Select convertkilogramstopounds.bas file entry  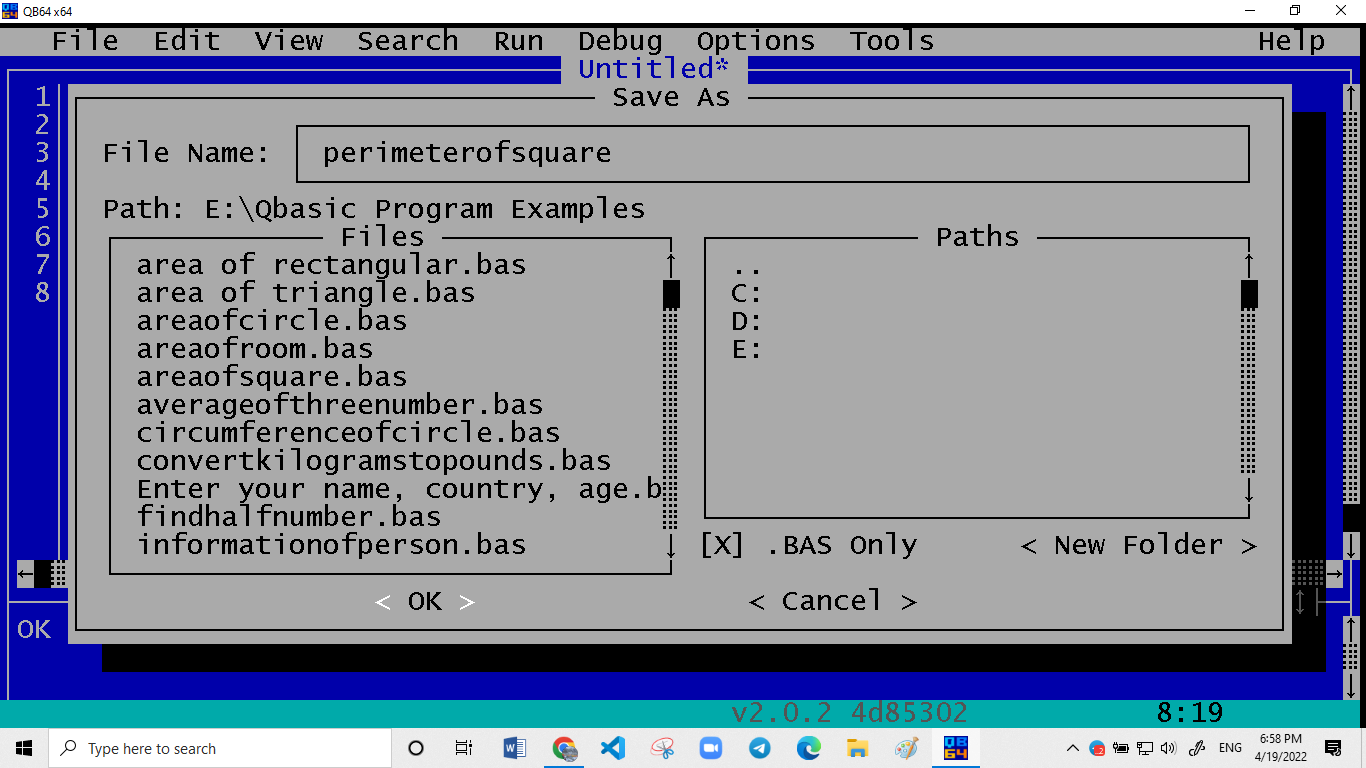(x=374, y=461)
